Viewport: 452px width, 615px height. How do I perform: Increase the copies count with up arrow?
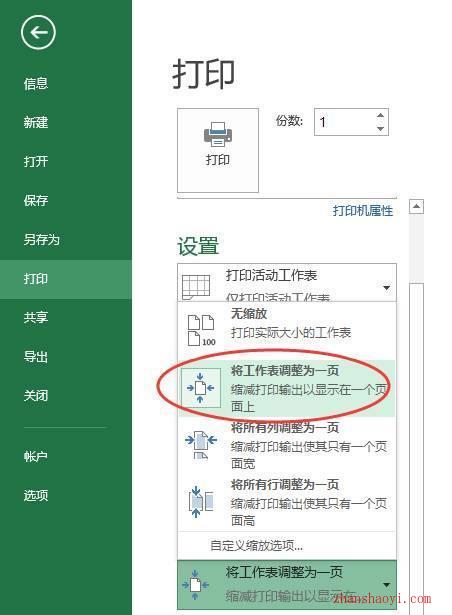(x=380, y=115)
